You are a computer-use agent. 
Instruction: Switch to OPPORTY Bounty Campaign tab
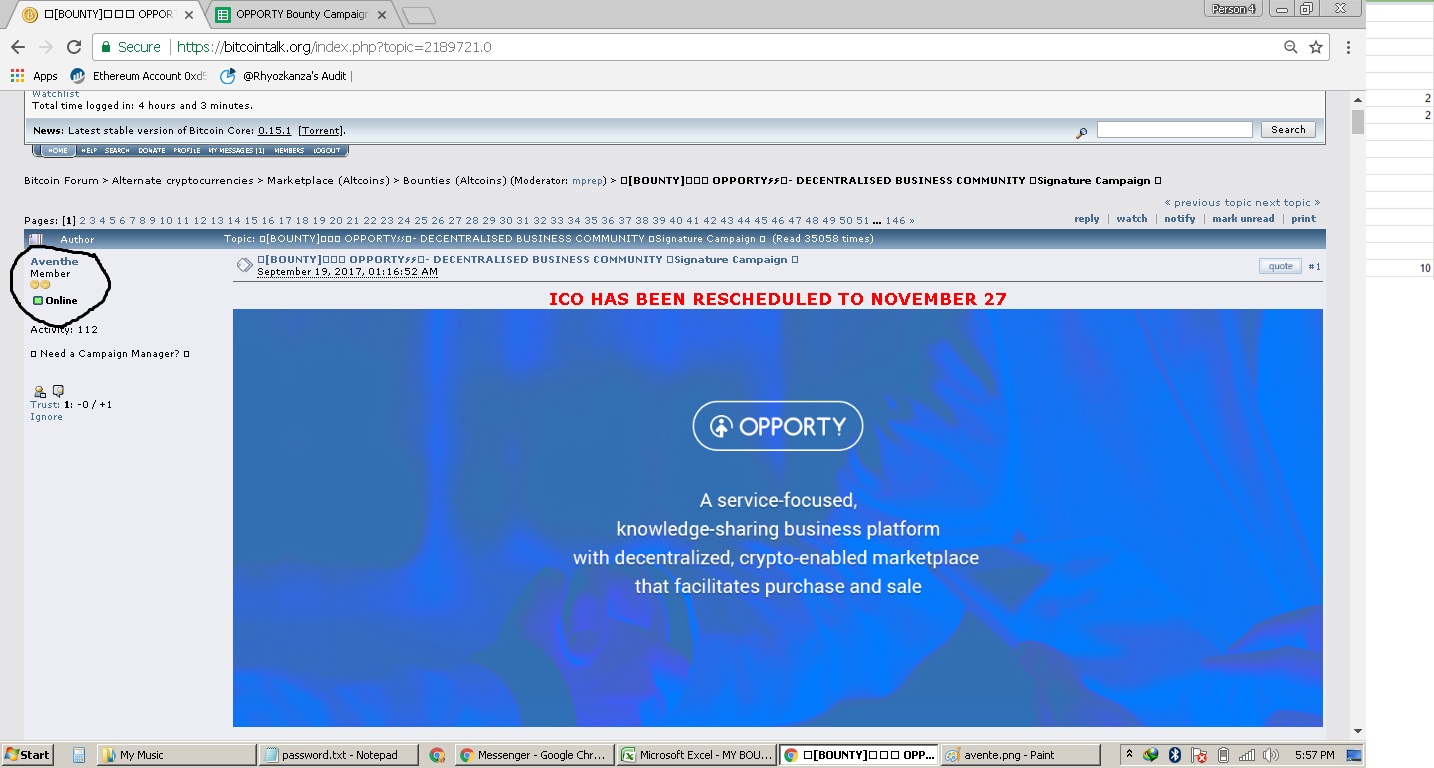coord(300,15)
